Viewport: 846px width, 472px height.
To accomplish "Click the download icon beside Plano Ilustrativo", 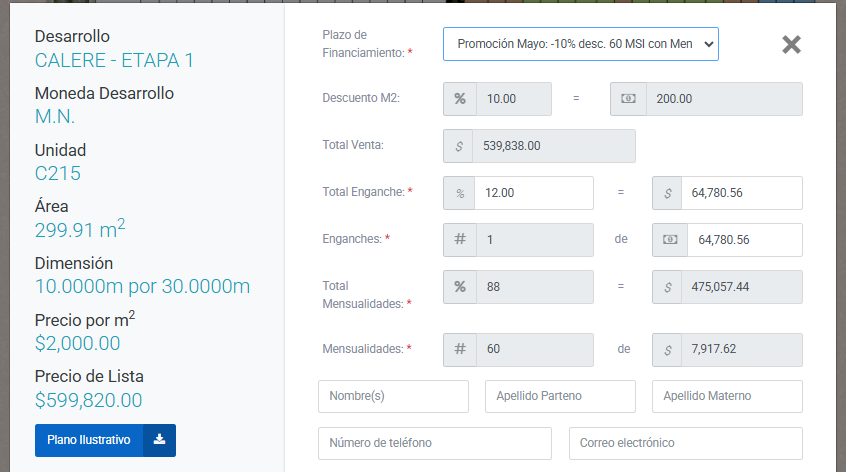I will click(160, 440).
